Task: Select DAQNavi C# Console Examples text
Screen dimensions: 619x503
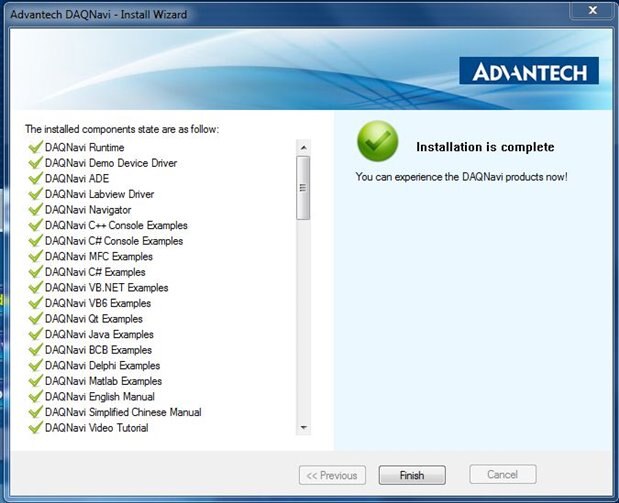Action: click(114, 241)
